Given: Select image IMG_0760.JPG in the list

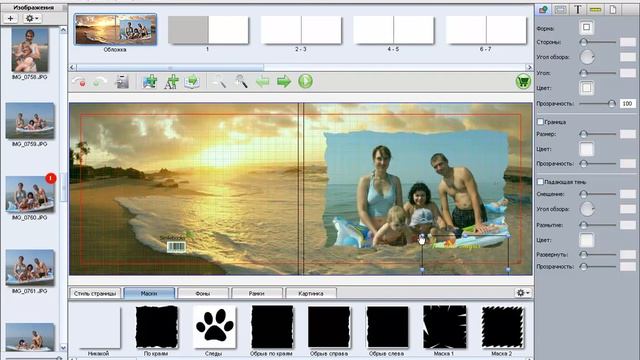Looking at the screenshot, I should (30, 194).
